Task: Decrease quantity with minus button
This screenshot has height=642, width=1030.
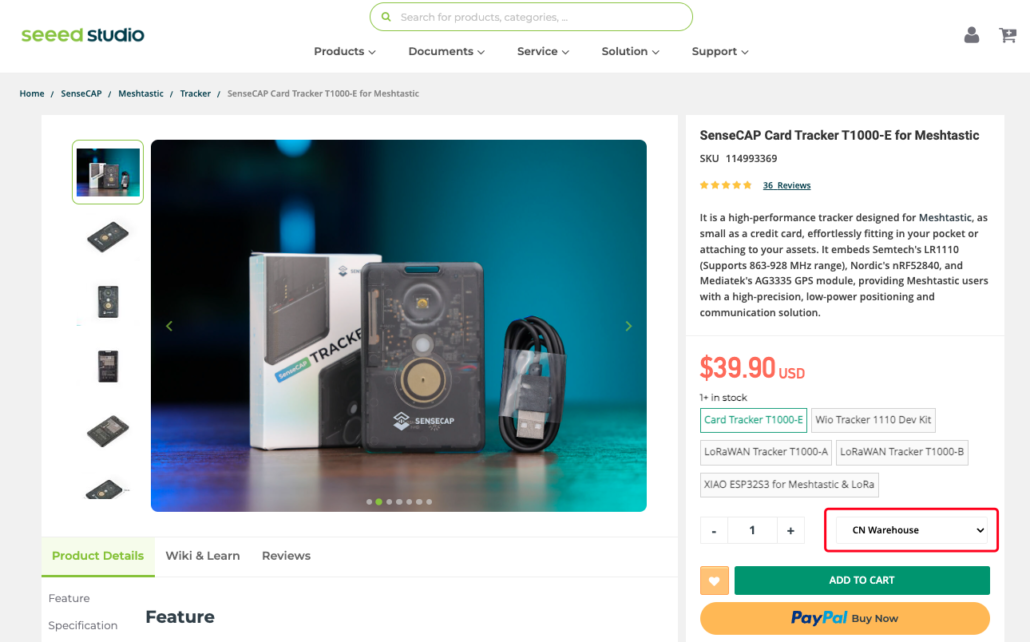Action: [714, 531]
